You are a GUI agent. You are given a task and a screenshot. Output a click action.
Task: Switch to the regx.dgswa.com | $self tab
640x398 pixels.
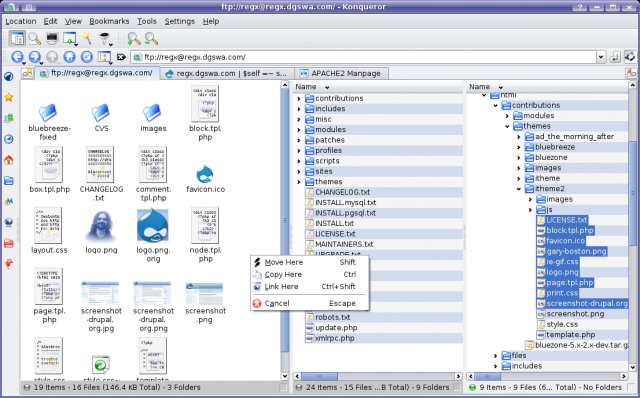click(x=227, y=73)
